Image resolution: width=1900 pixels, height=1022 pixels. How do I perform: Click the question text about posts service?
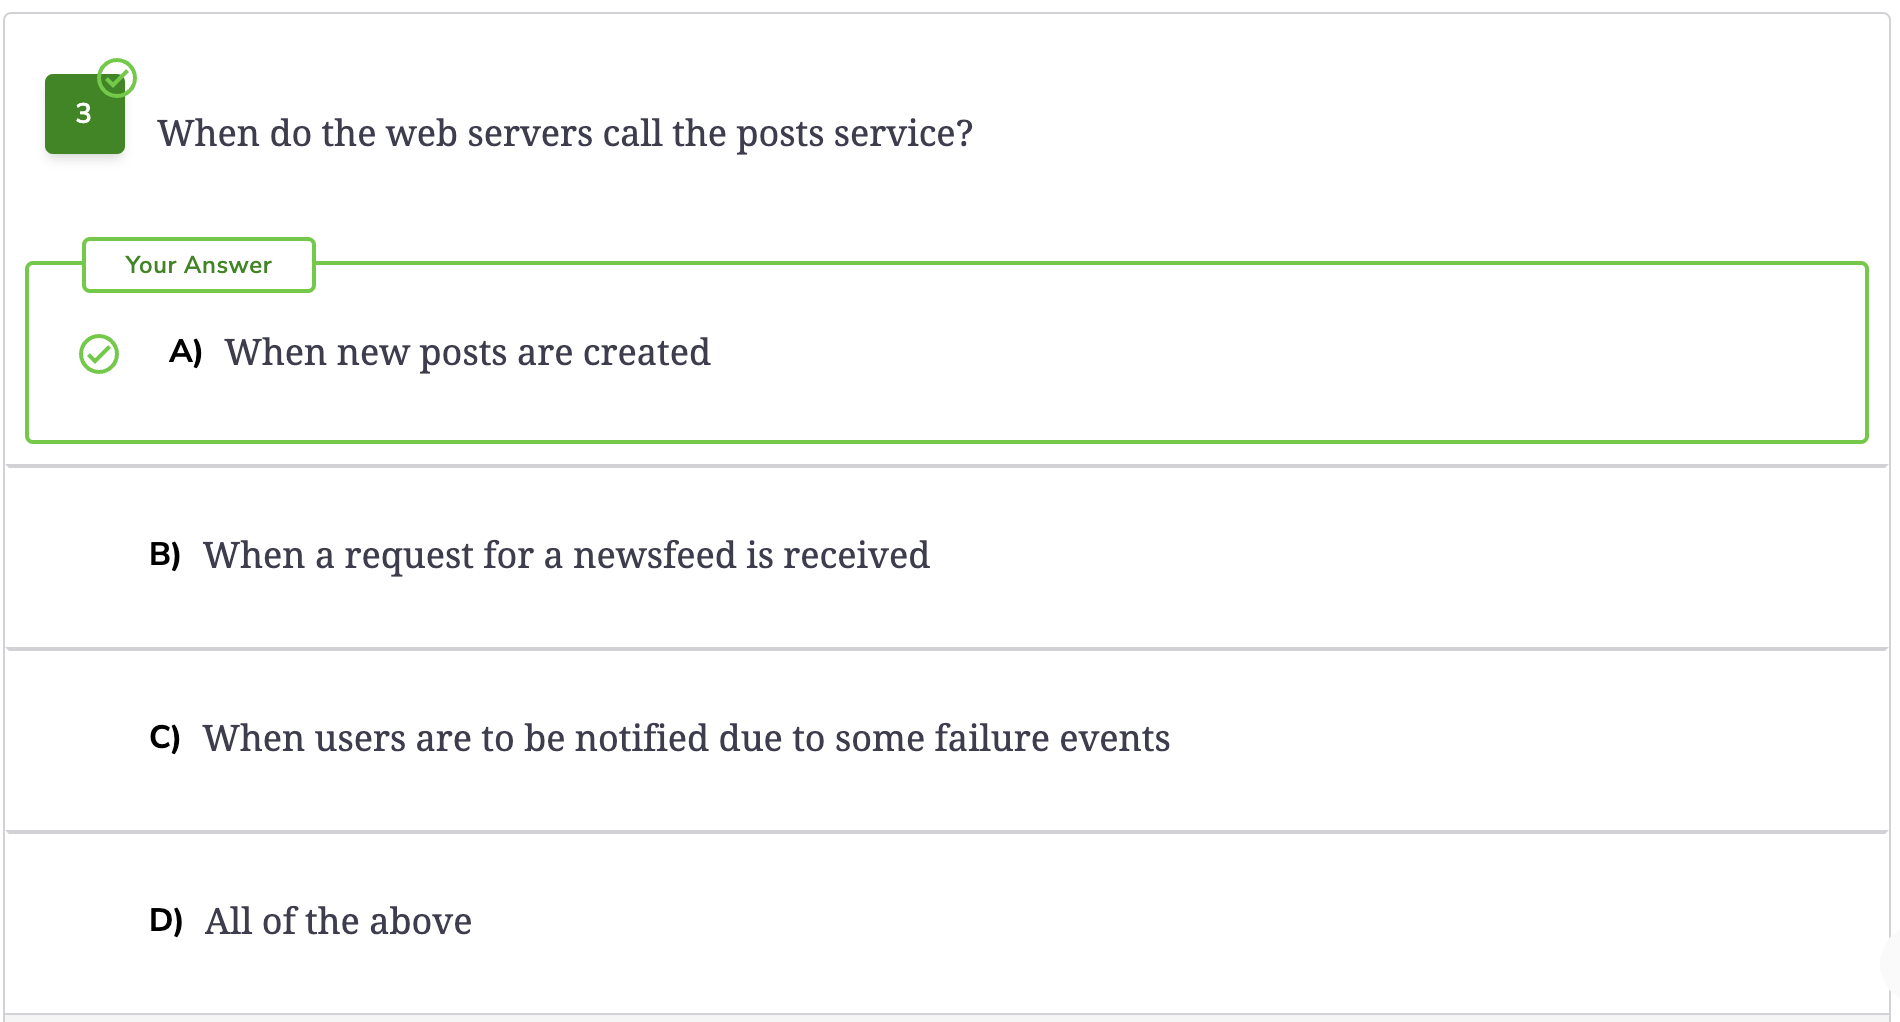(565, 133)
